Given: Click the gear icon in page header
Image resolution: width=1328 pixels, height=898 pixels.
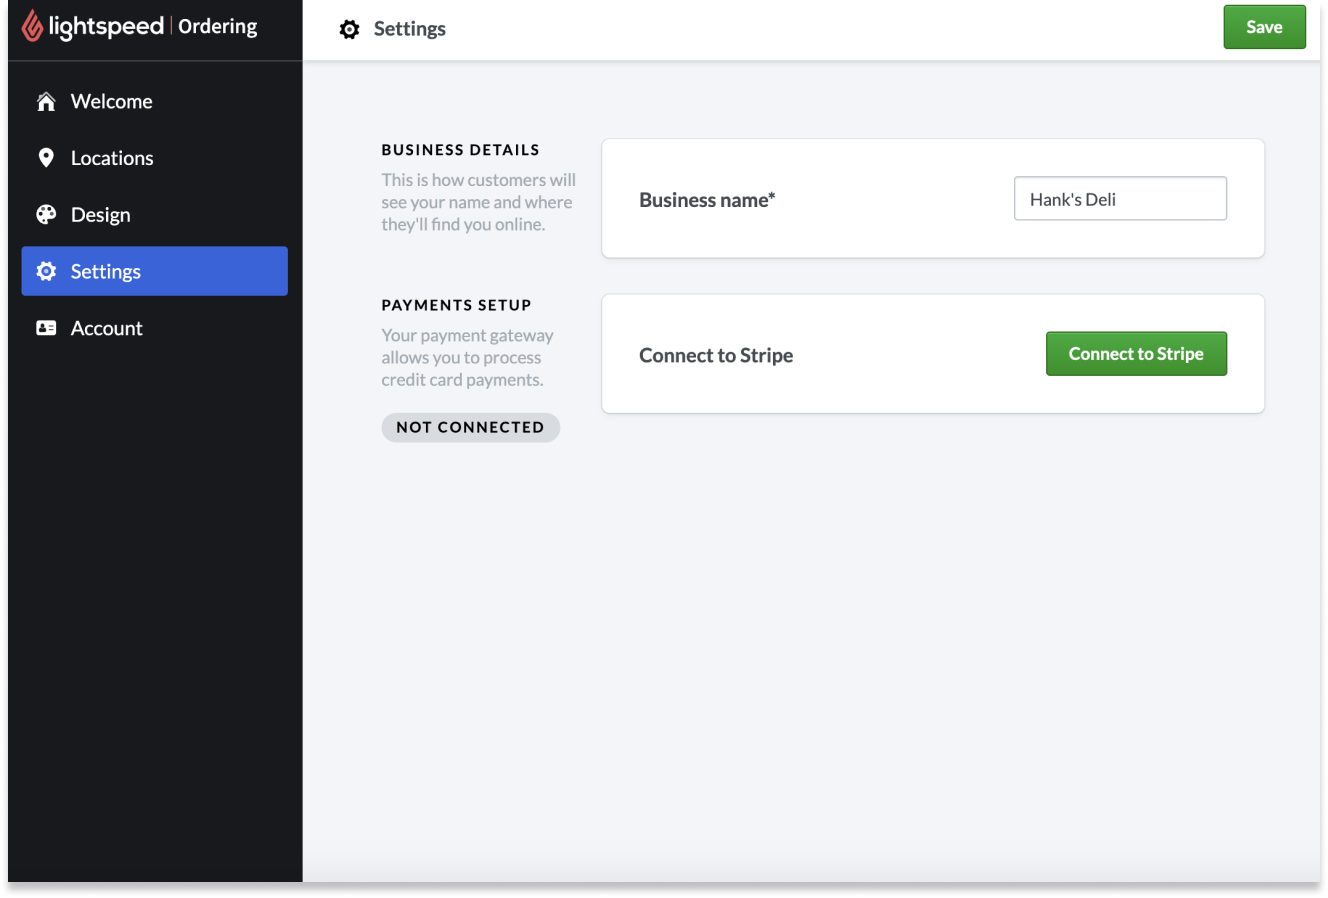Looking at the screenshot, I should click(349, 30).
